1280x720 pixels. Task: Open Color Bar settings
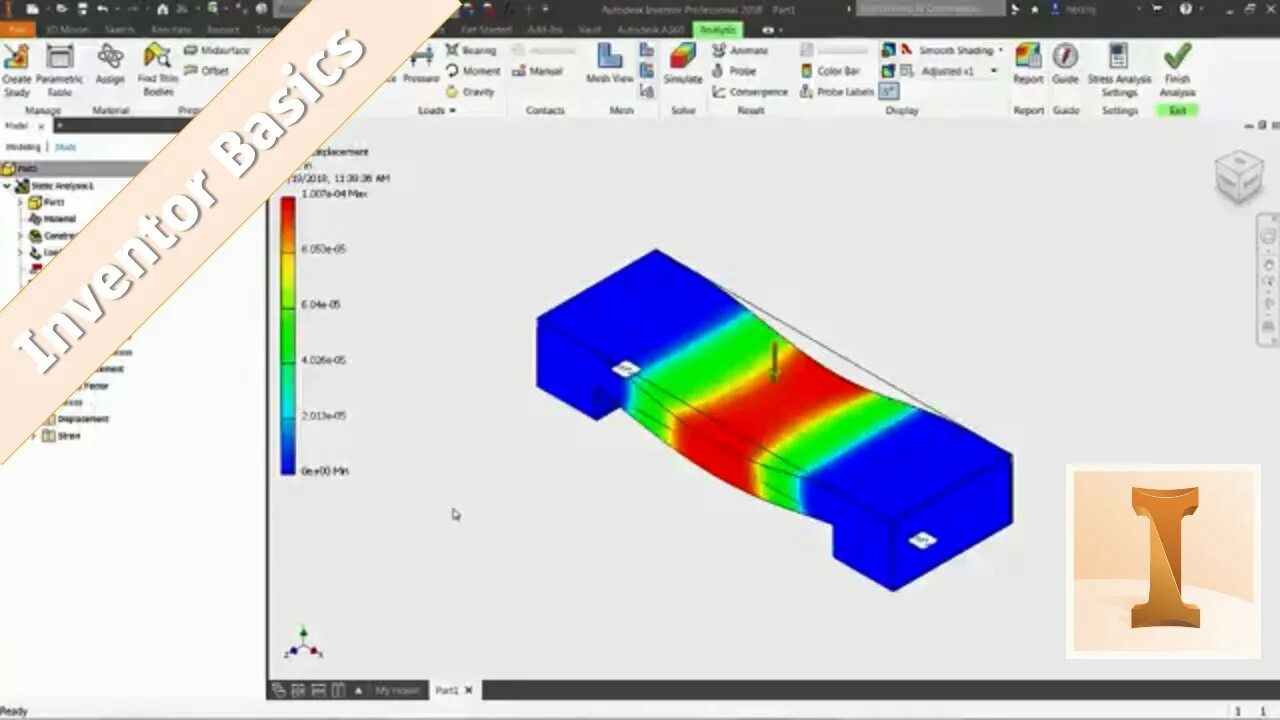(830, 71)
